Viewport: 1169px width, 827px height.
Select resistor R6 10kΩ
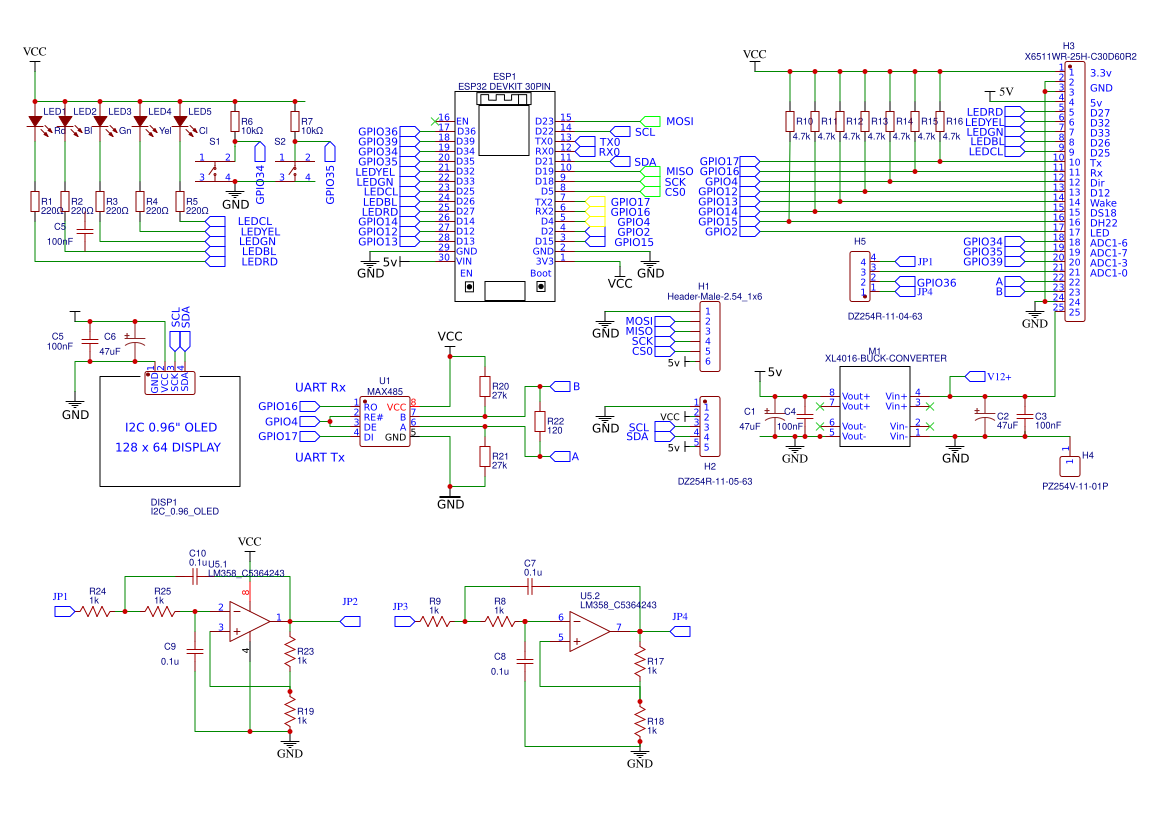click(235, 122)
